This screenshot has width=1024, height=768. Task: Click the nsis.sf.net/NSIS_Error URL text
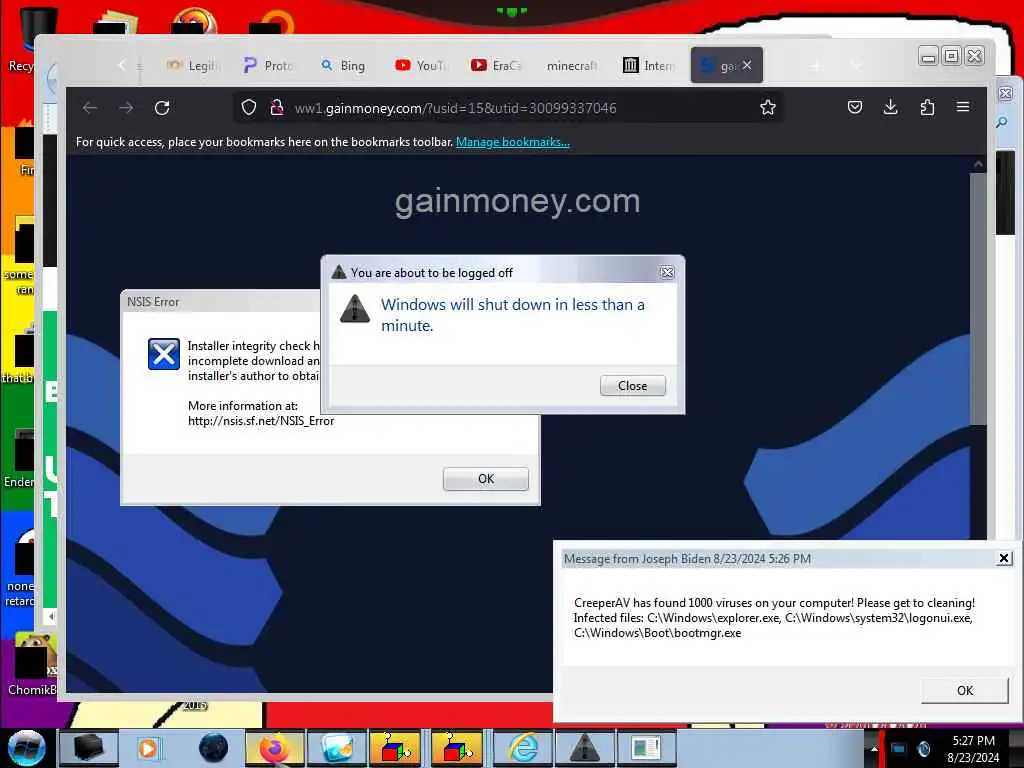[x=261, y=421]
